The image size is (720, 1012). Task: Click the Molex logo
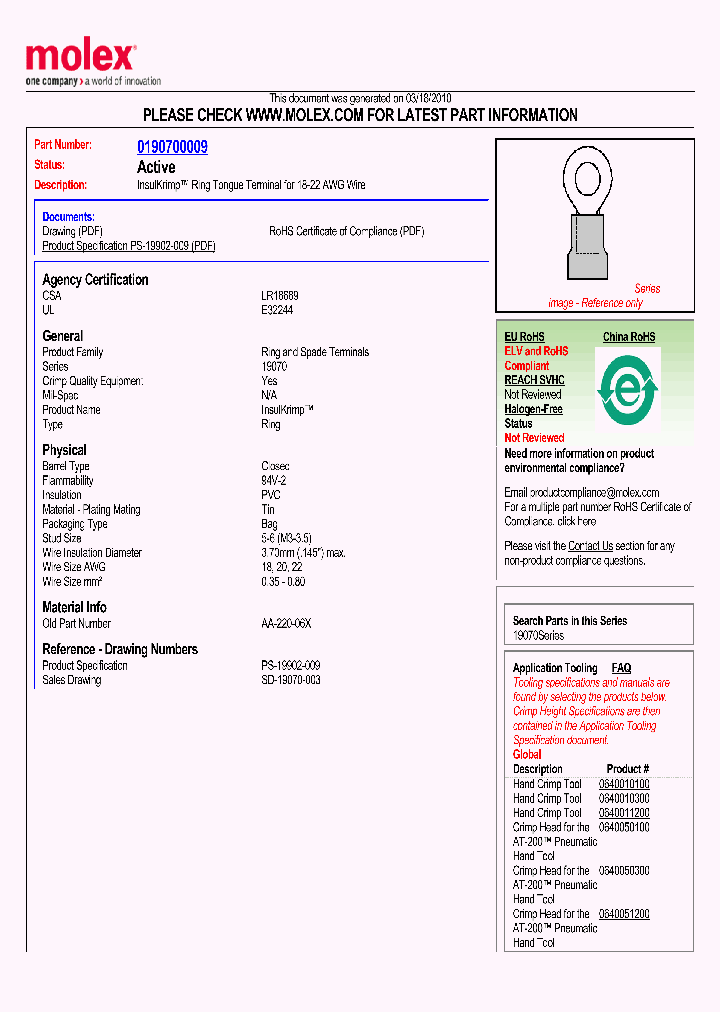(80, 60)
